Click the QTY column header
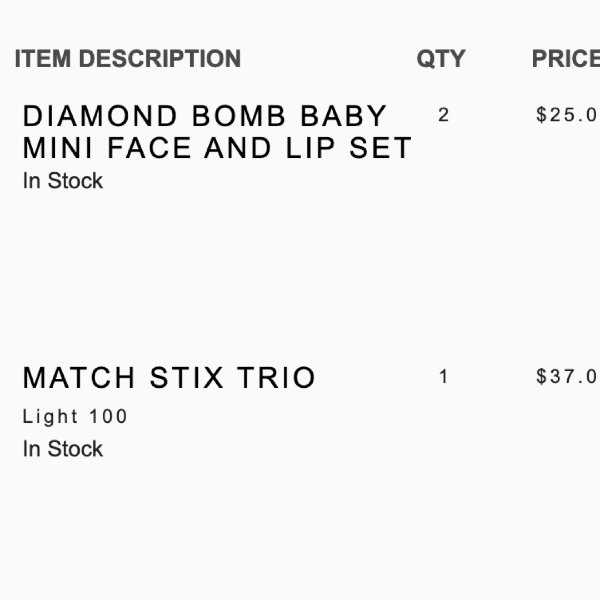 (x=441, y=59)
